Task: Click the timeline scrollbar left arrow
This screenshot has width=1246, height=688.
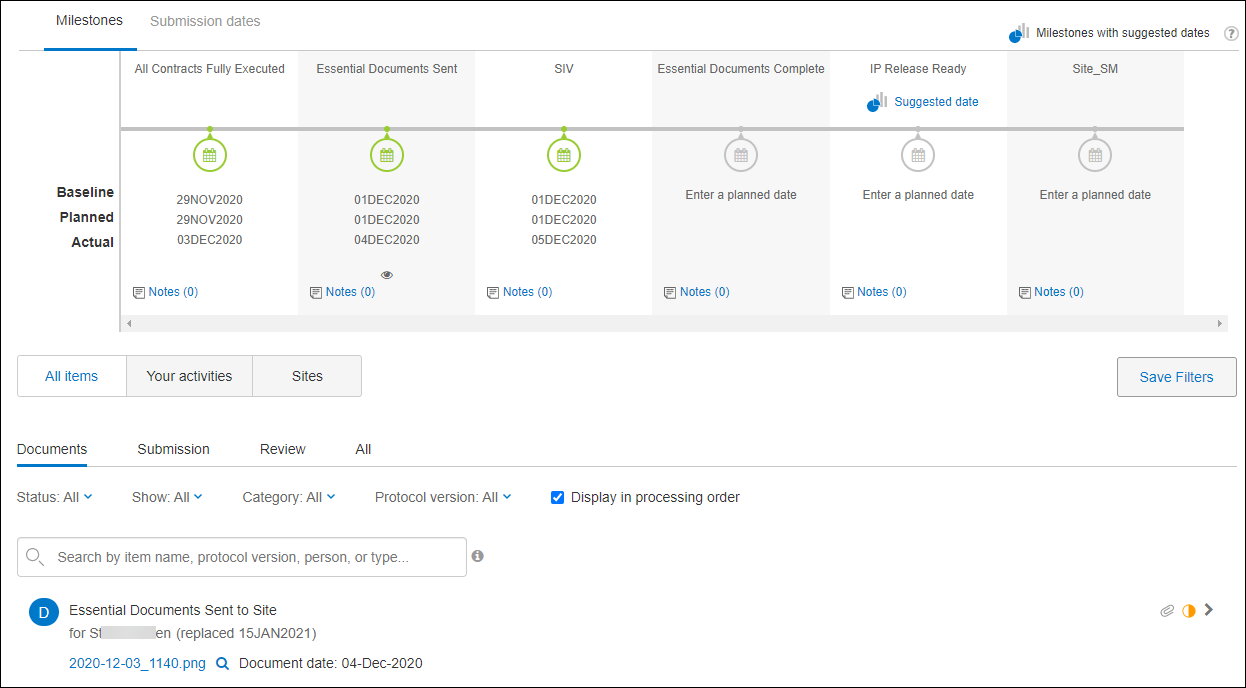Action: 128,324
